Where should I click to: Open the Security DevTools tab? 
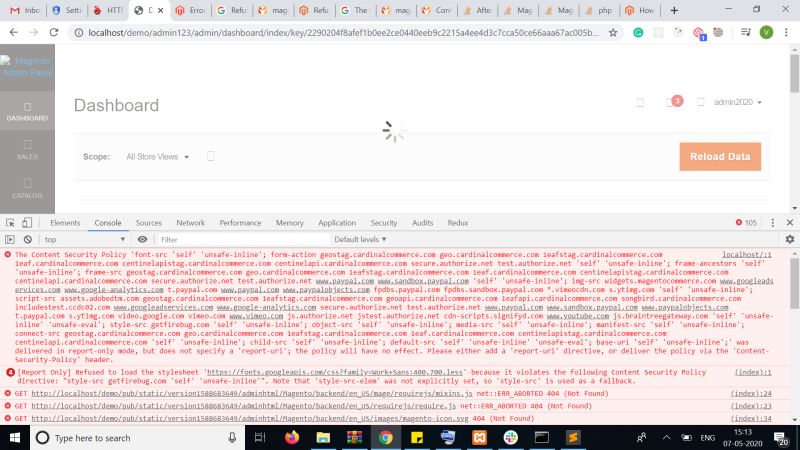[x=384, y=223]
